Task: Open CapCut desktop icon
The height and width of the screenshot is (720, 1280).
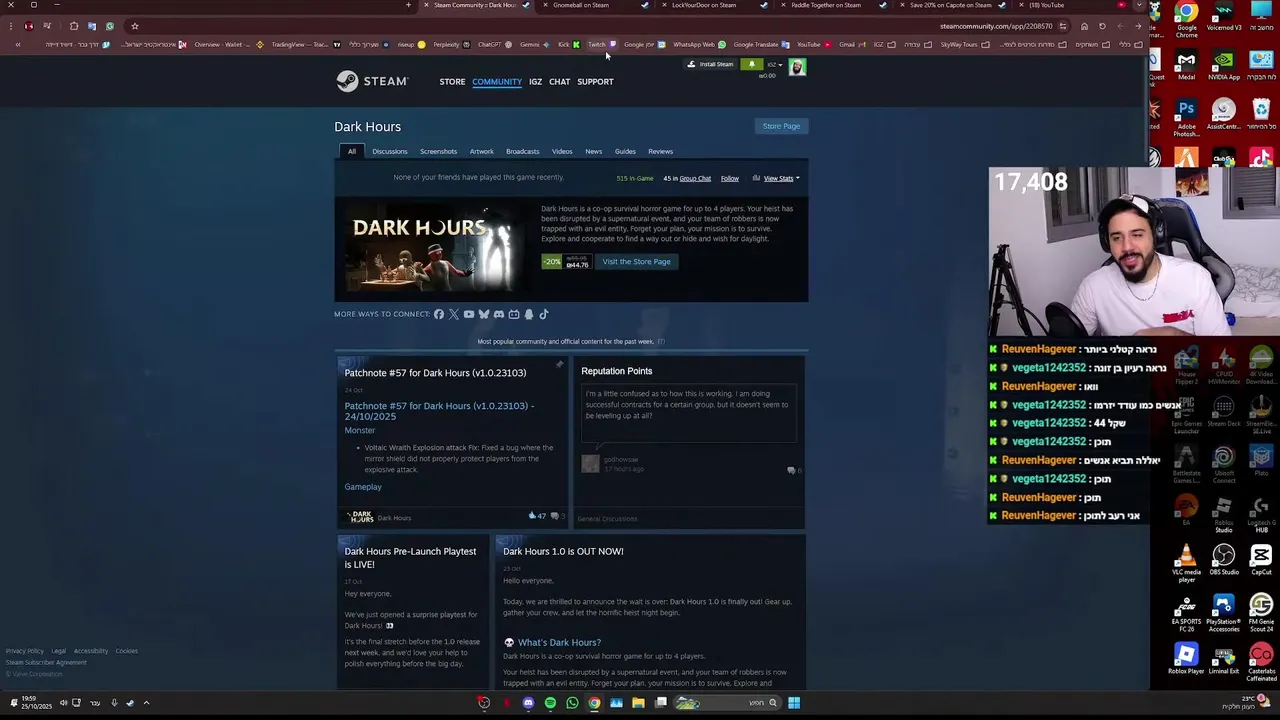Action: point(1261,560)
